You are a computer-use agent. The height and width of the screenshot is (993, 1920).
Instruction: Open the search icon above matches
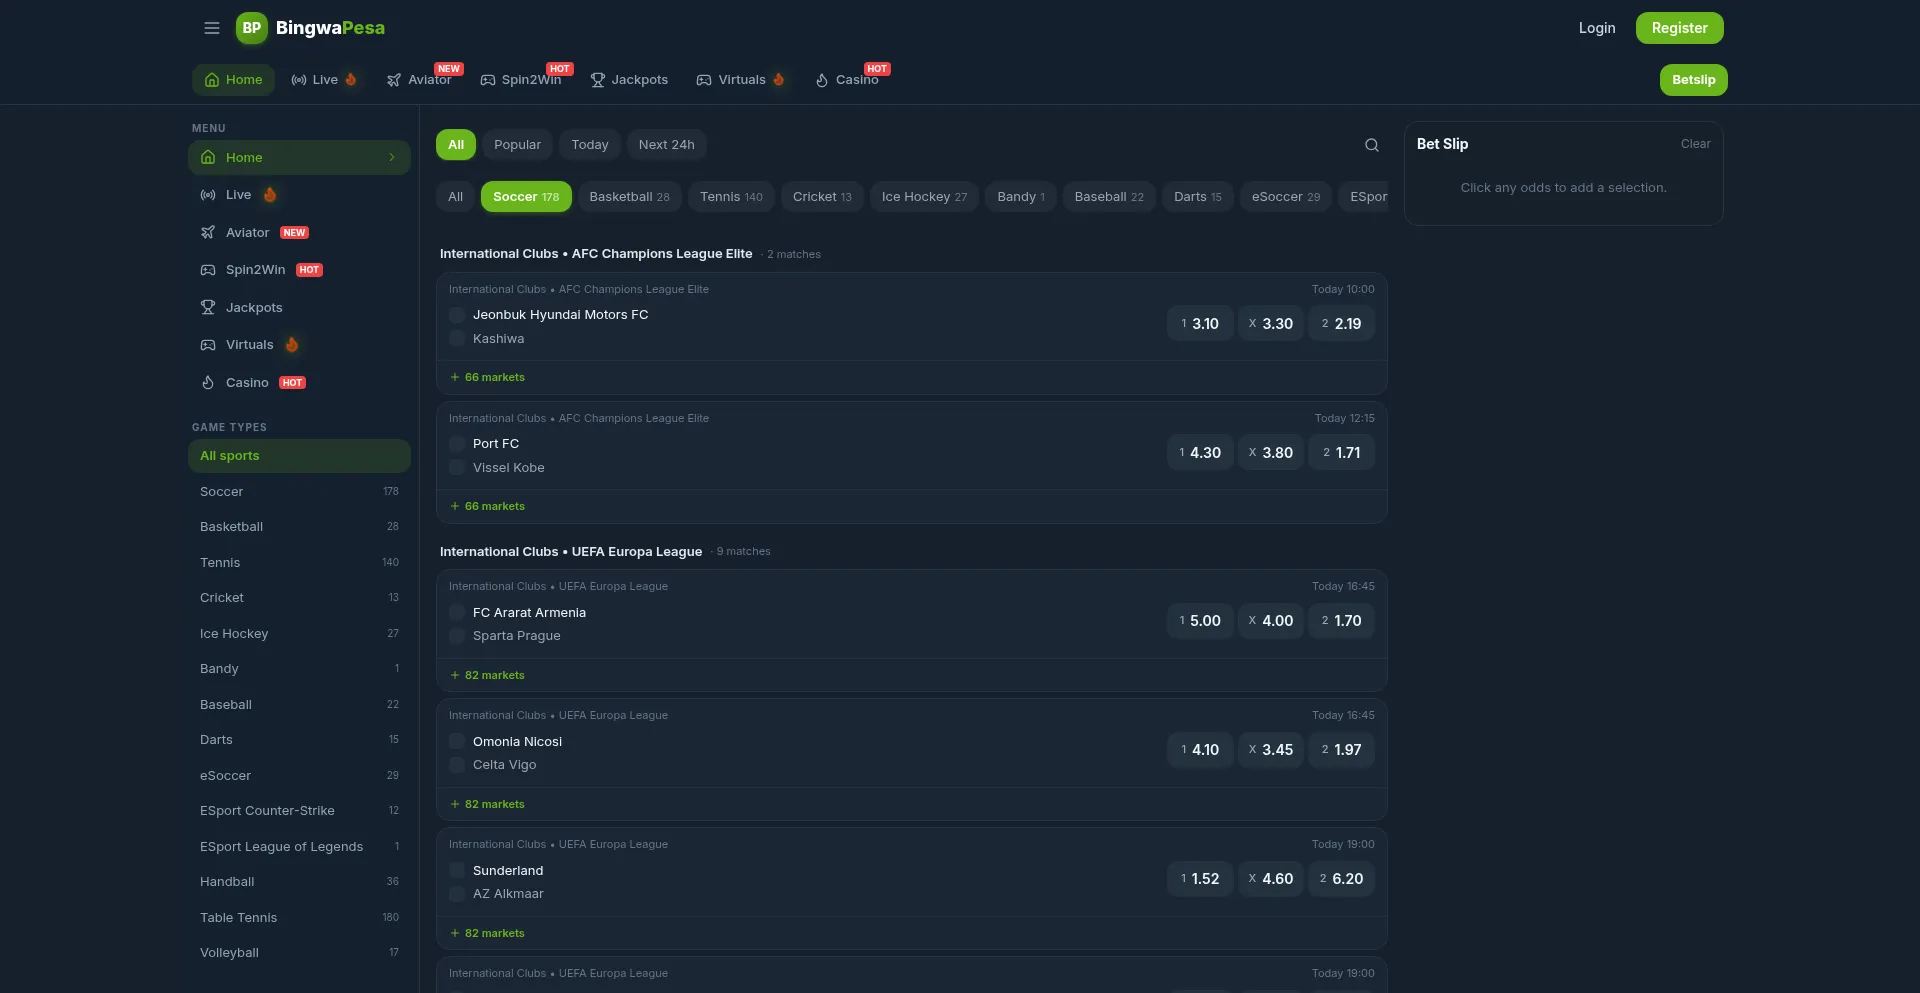click(1372, 145)
